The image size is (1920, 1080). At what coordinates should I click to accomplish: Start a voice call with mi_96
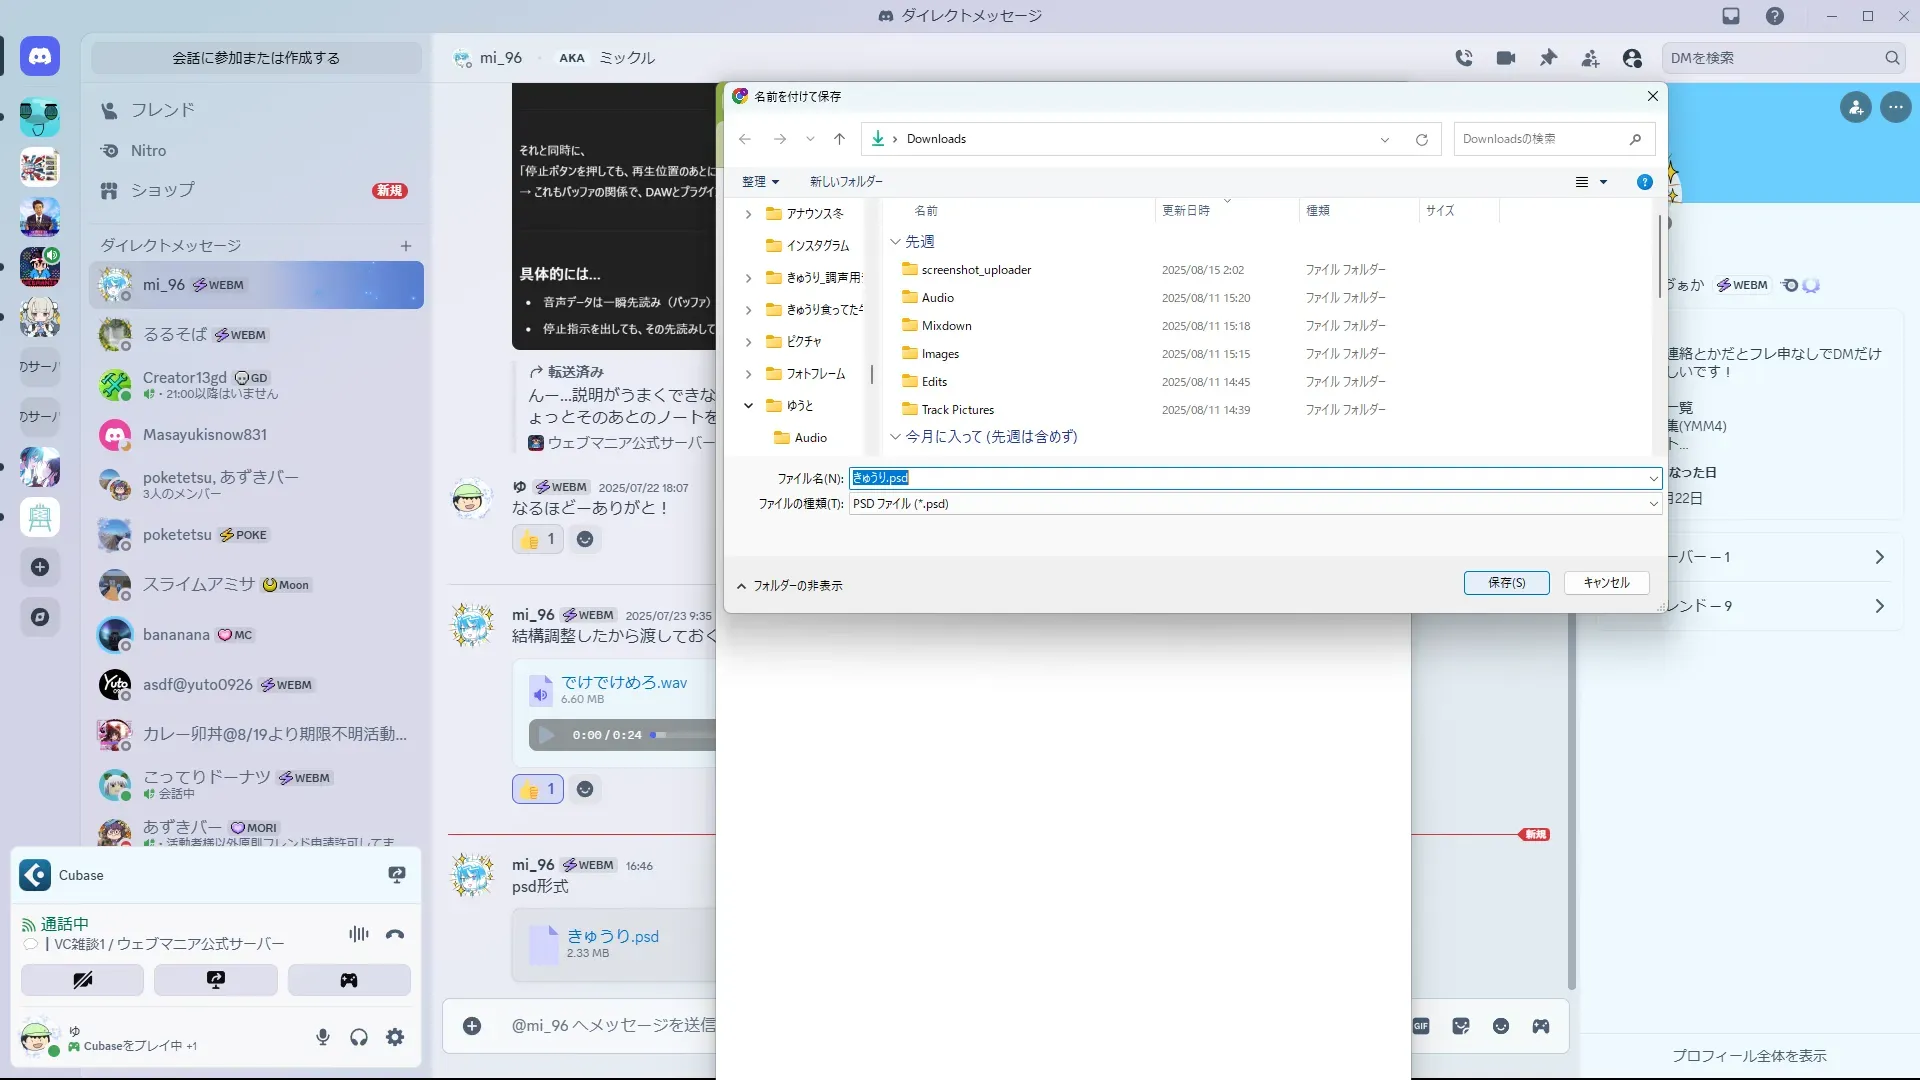click(1464, 58)
